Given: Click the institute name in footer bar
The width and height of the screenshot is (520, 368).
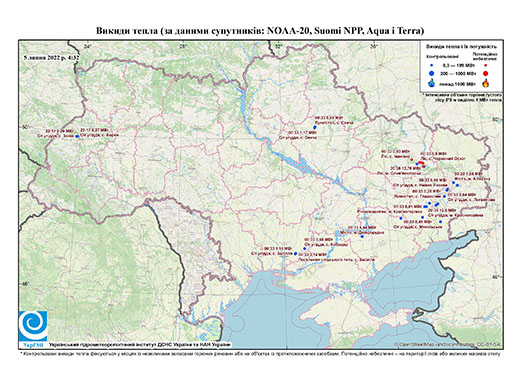Looking at the screenshot, I should pyautogui.click(x=140, y=344).
